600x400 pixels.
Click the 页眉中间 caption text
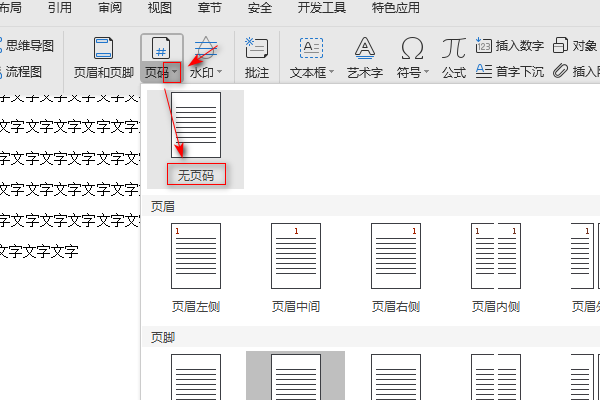(x=296, y=307)
